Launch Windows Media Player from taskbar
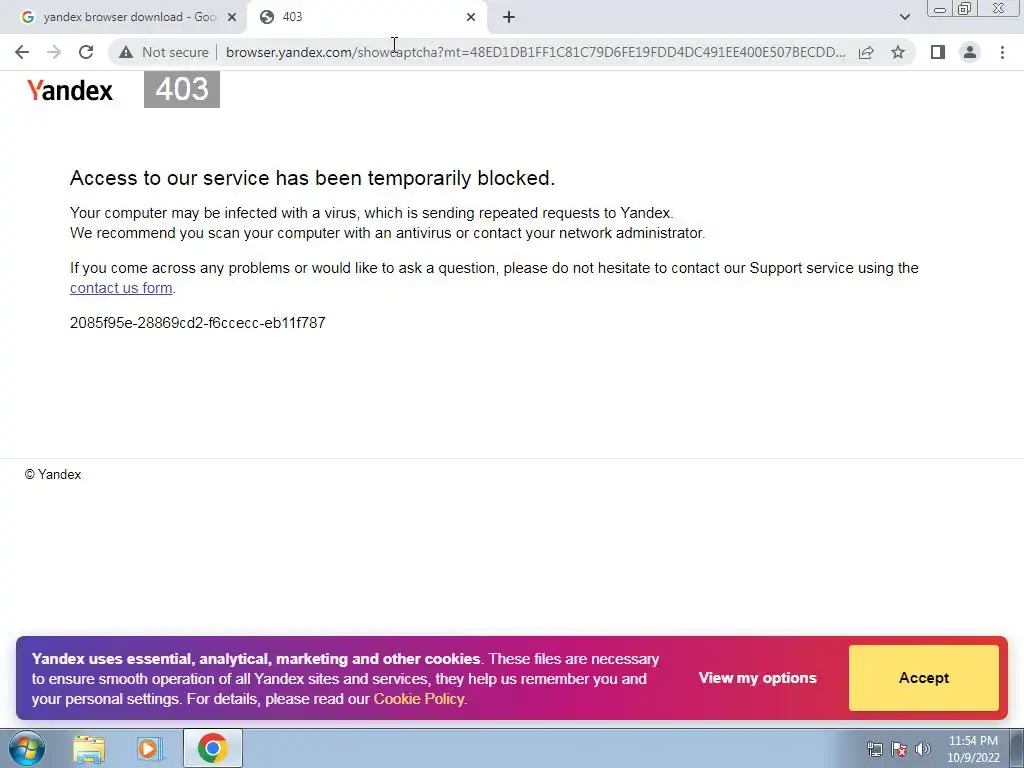 pyautogui.click(x=150, y=748)
